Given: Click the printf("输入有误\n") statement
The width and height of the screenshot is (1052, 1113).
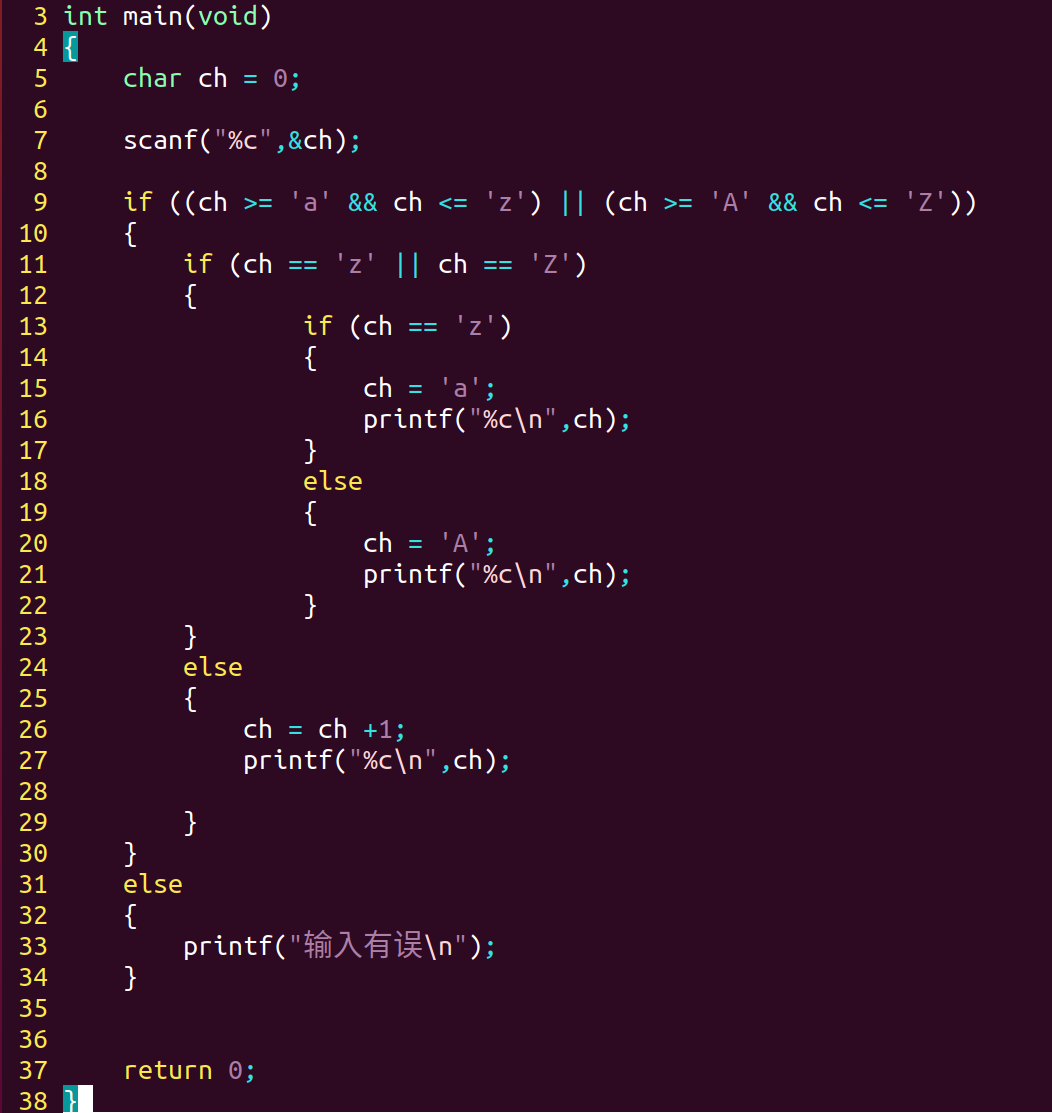Looking at the screenshot, I should click(339, 946).
